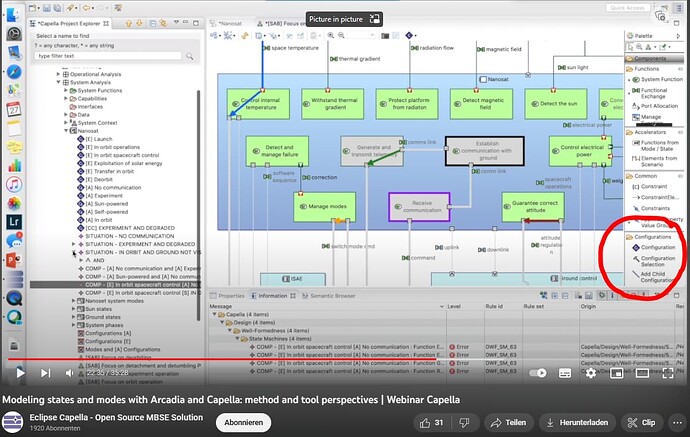
Task: Click the Abonnieren subscribe button
Action: point(243,422)
